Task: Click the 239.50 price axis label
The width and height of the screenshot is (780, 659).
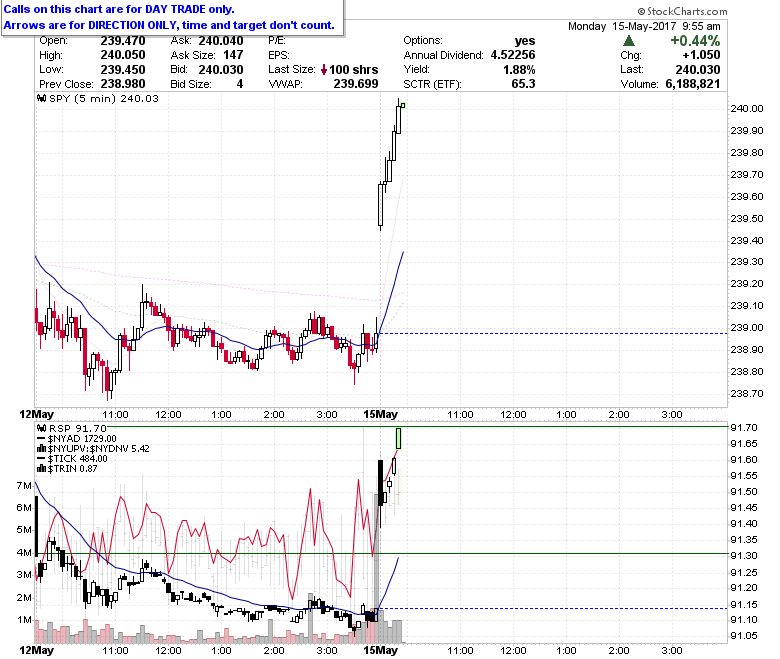Action: point(746,219)
